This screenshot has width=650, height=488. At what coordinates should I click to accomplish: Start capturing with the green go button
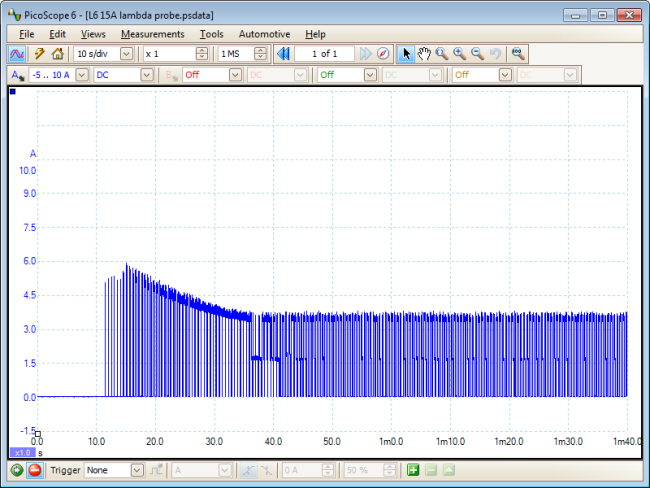click(17, 470)
